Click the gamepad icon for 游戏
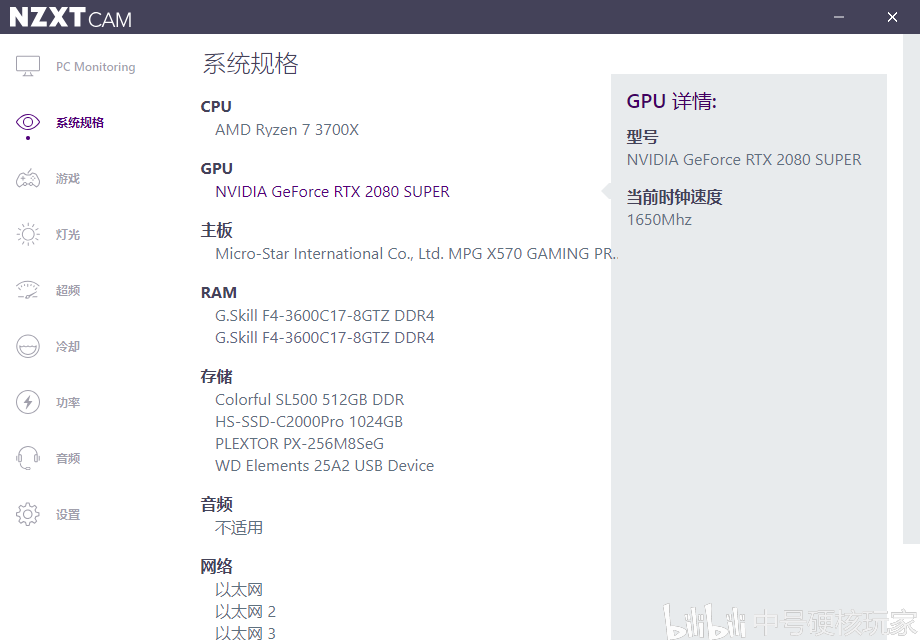This screenshot has width=920, height=640. coord(28,178)
